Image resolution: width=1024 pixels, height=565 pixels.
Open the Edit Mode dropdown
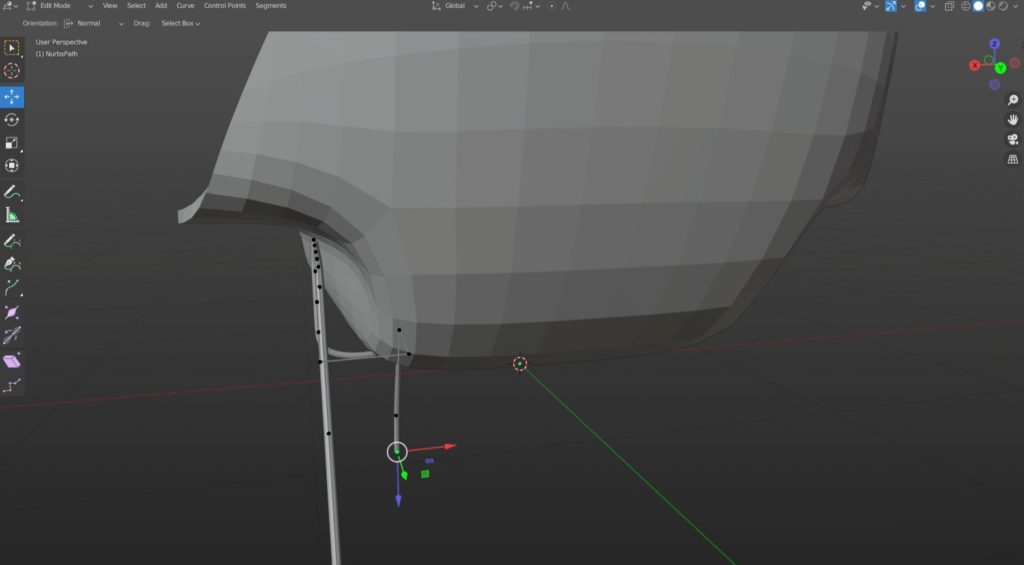[52, 6]
